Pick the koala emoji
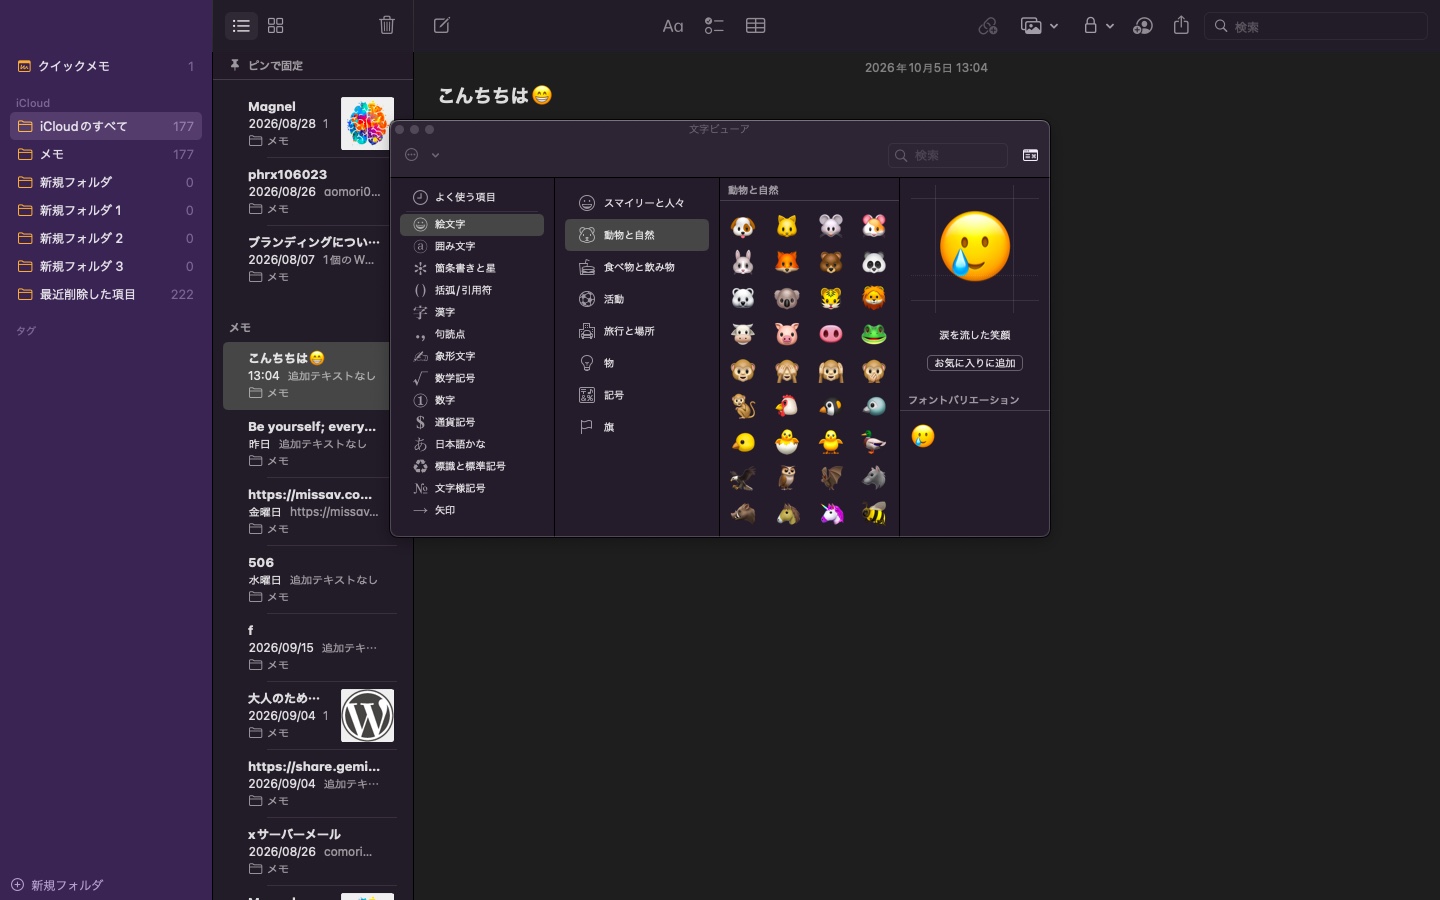 787,299
